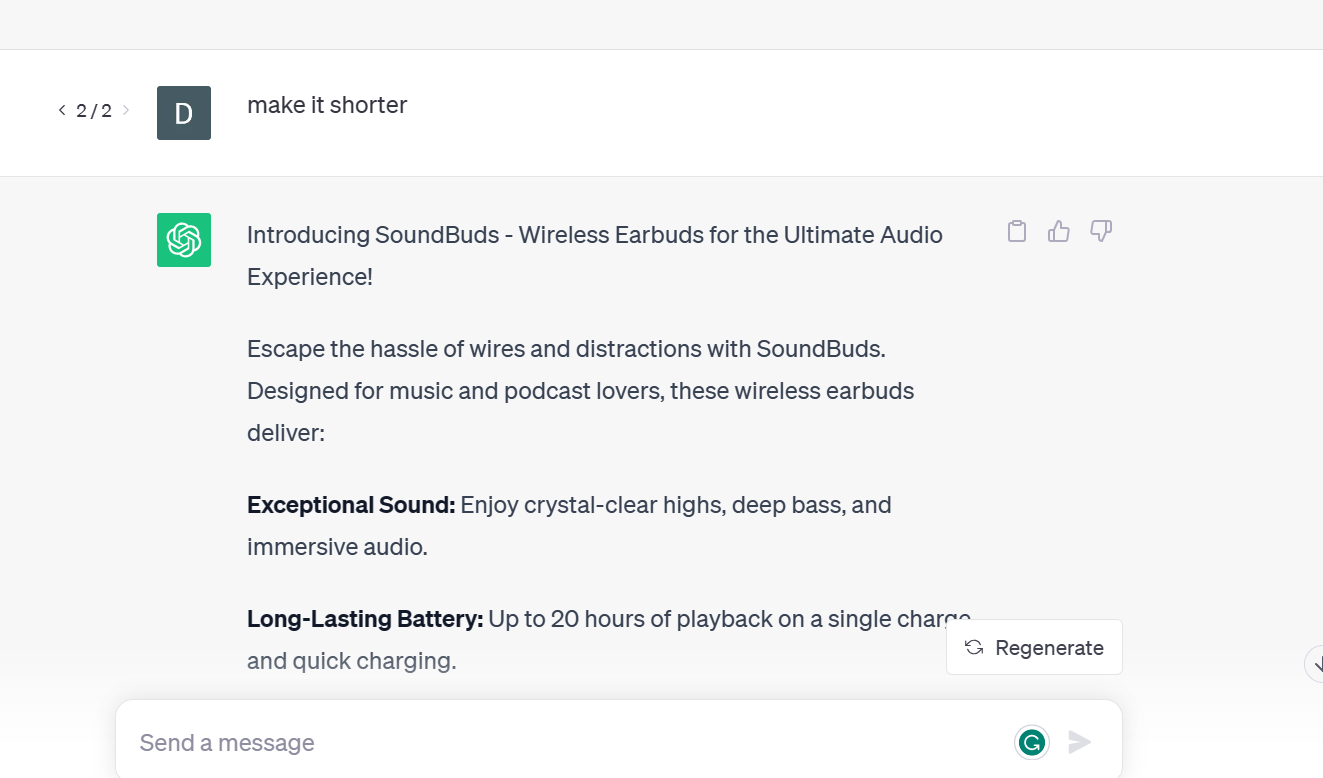Click the 2 / 2 version counter
The width and height of the screenshot is (1323, 778).
(x=94, y=110)
